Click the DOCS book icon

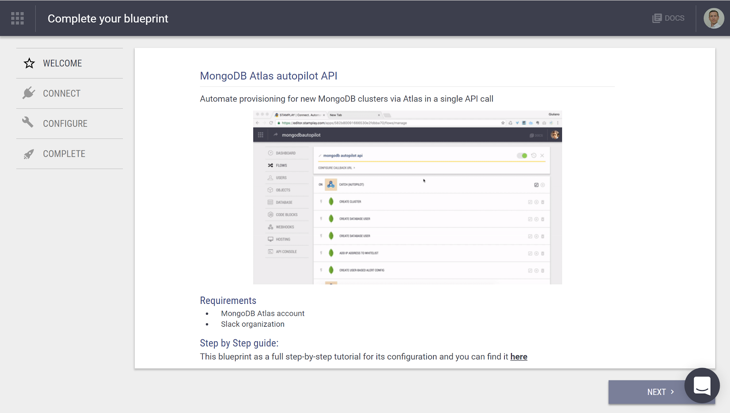(x=656, y=18)
